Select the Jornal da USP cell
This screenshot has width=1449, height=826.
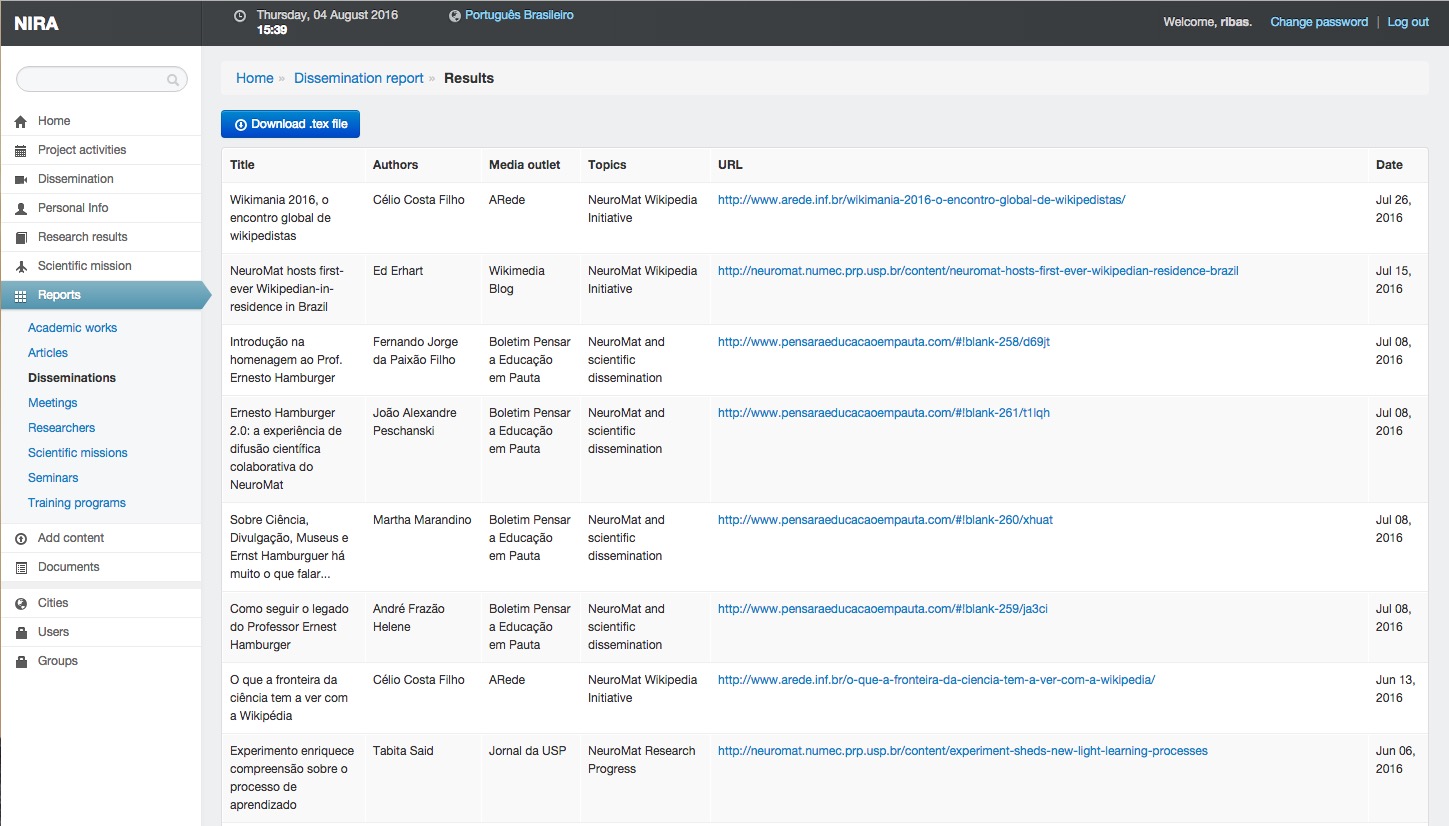[527, 751]
